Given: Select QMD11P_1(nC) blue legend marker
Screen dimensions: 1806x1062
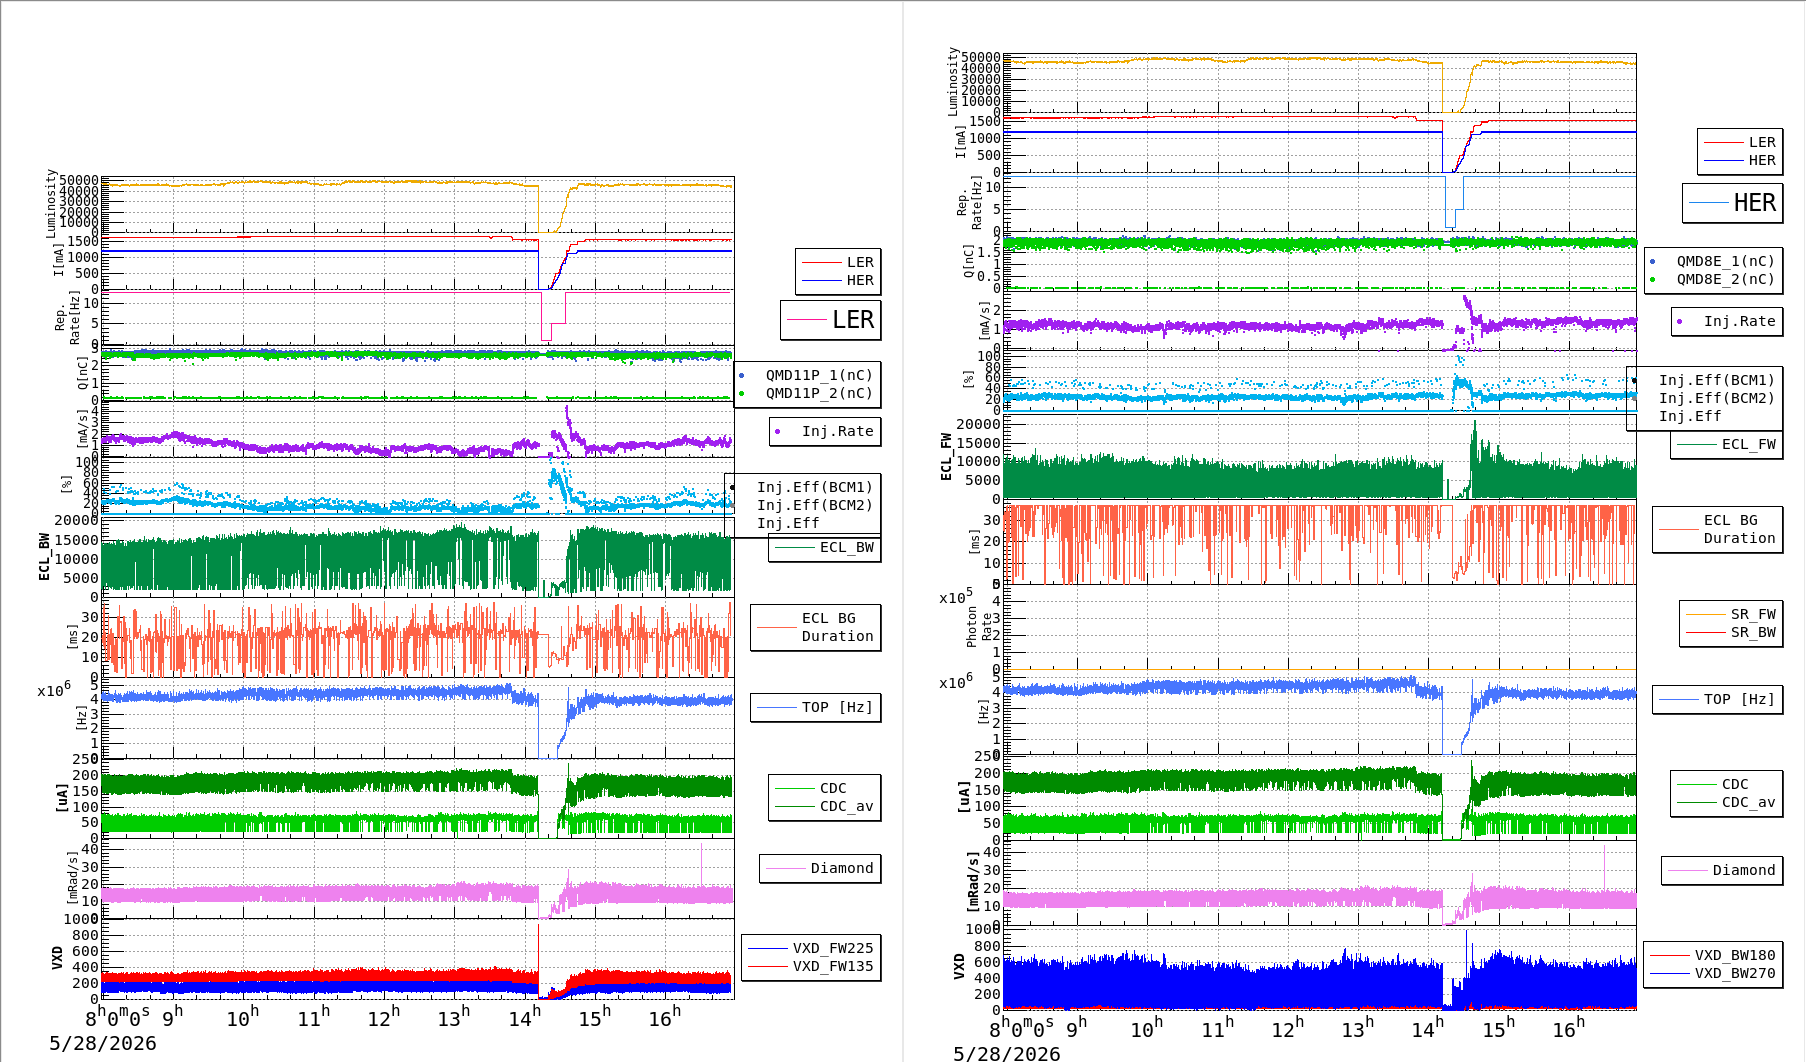Looking at the screenshot, I should pyautogui.click(x=741, y=375).
